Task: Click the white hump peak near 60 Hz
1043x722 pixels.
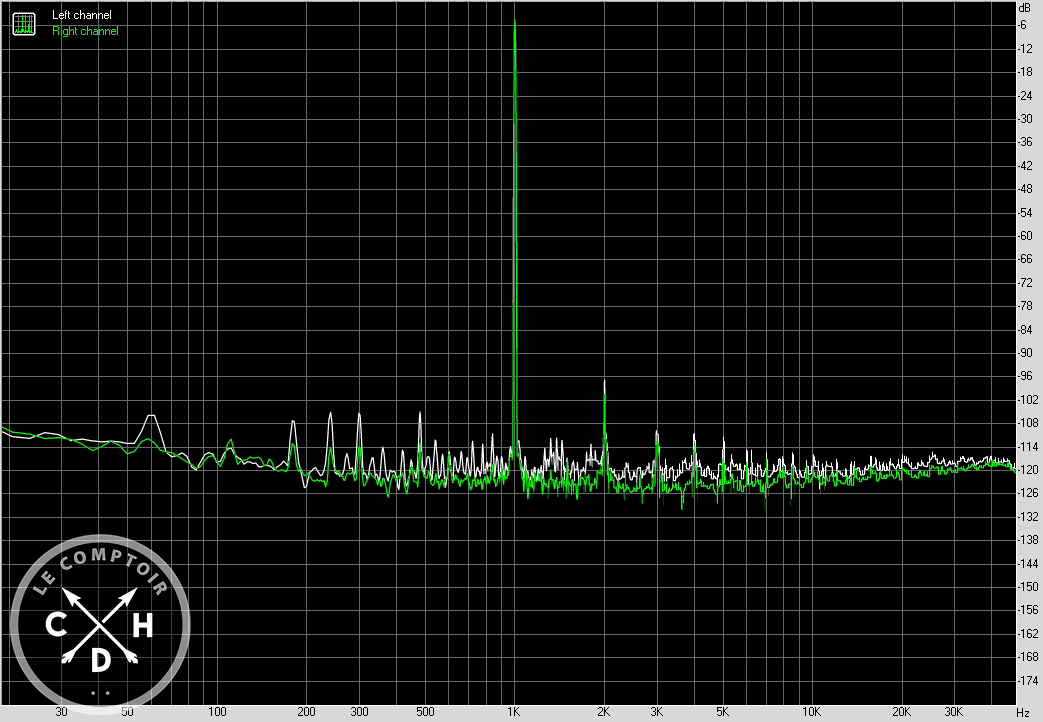Action: 152,415
